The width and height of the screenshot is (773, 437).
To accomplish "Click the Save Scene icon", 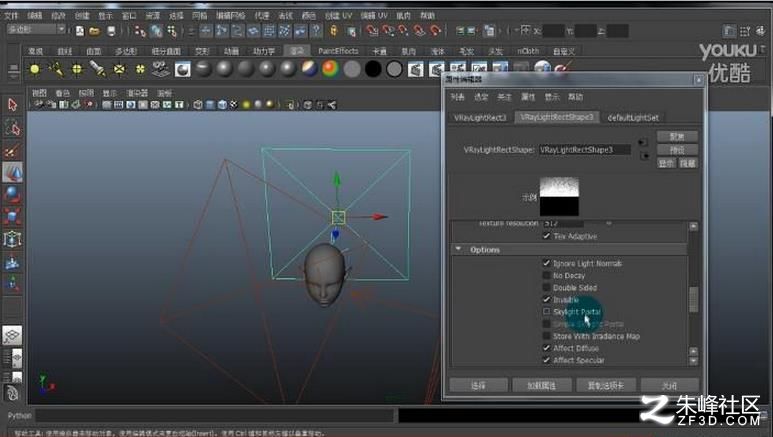I will 111,31.
